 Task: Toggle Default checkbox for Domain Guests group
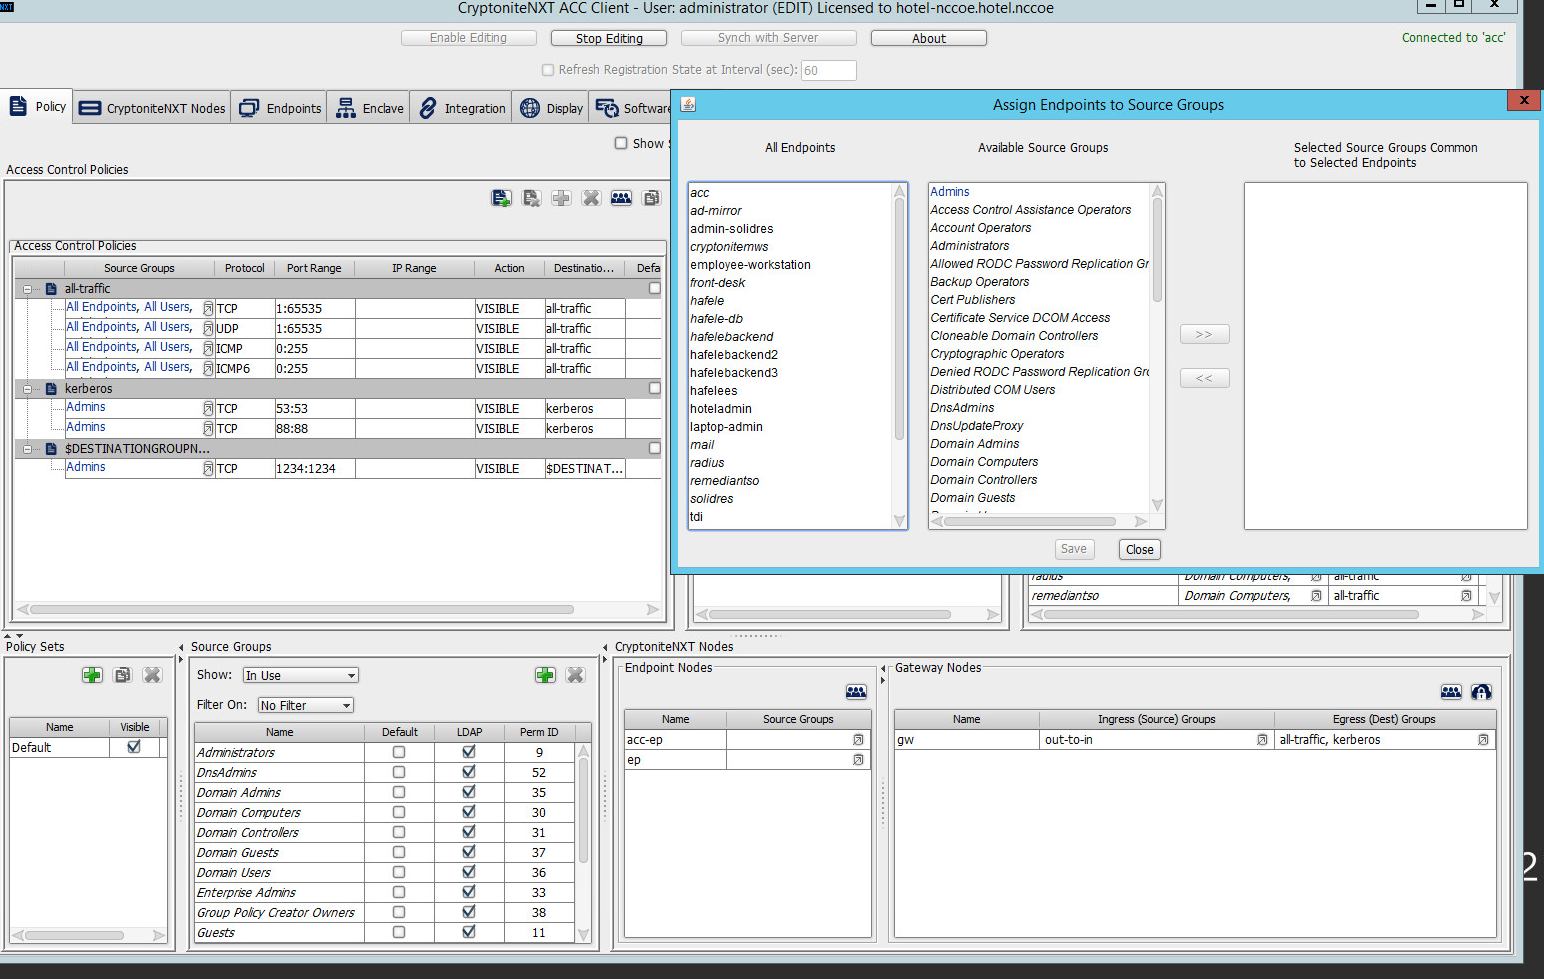(399, 852)
